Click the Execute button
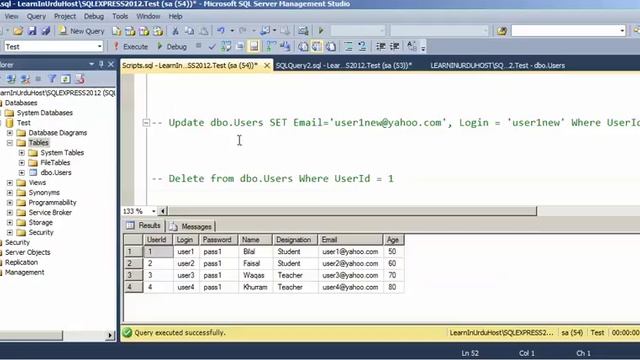Screen dimensions: 640x360 pyautogui.click(x=131, y=47)
